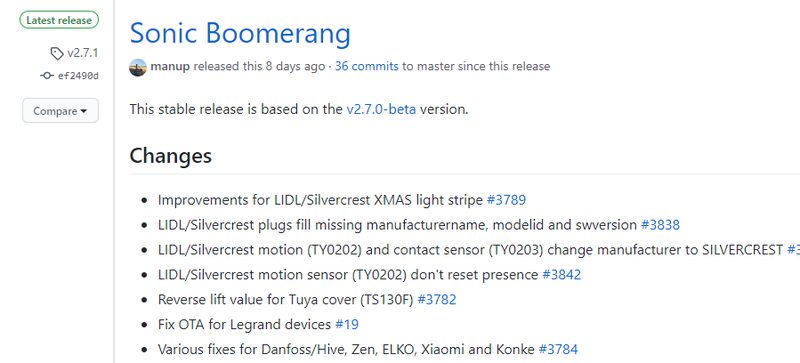Image resolution: width=800 pixels, height=363 pixels.
Task: Open issue #3842 about motion sensor presence
Action: [x=561, y=275]
